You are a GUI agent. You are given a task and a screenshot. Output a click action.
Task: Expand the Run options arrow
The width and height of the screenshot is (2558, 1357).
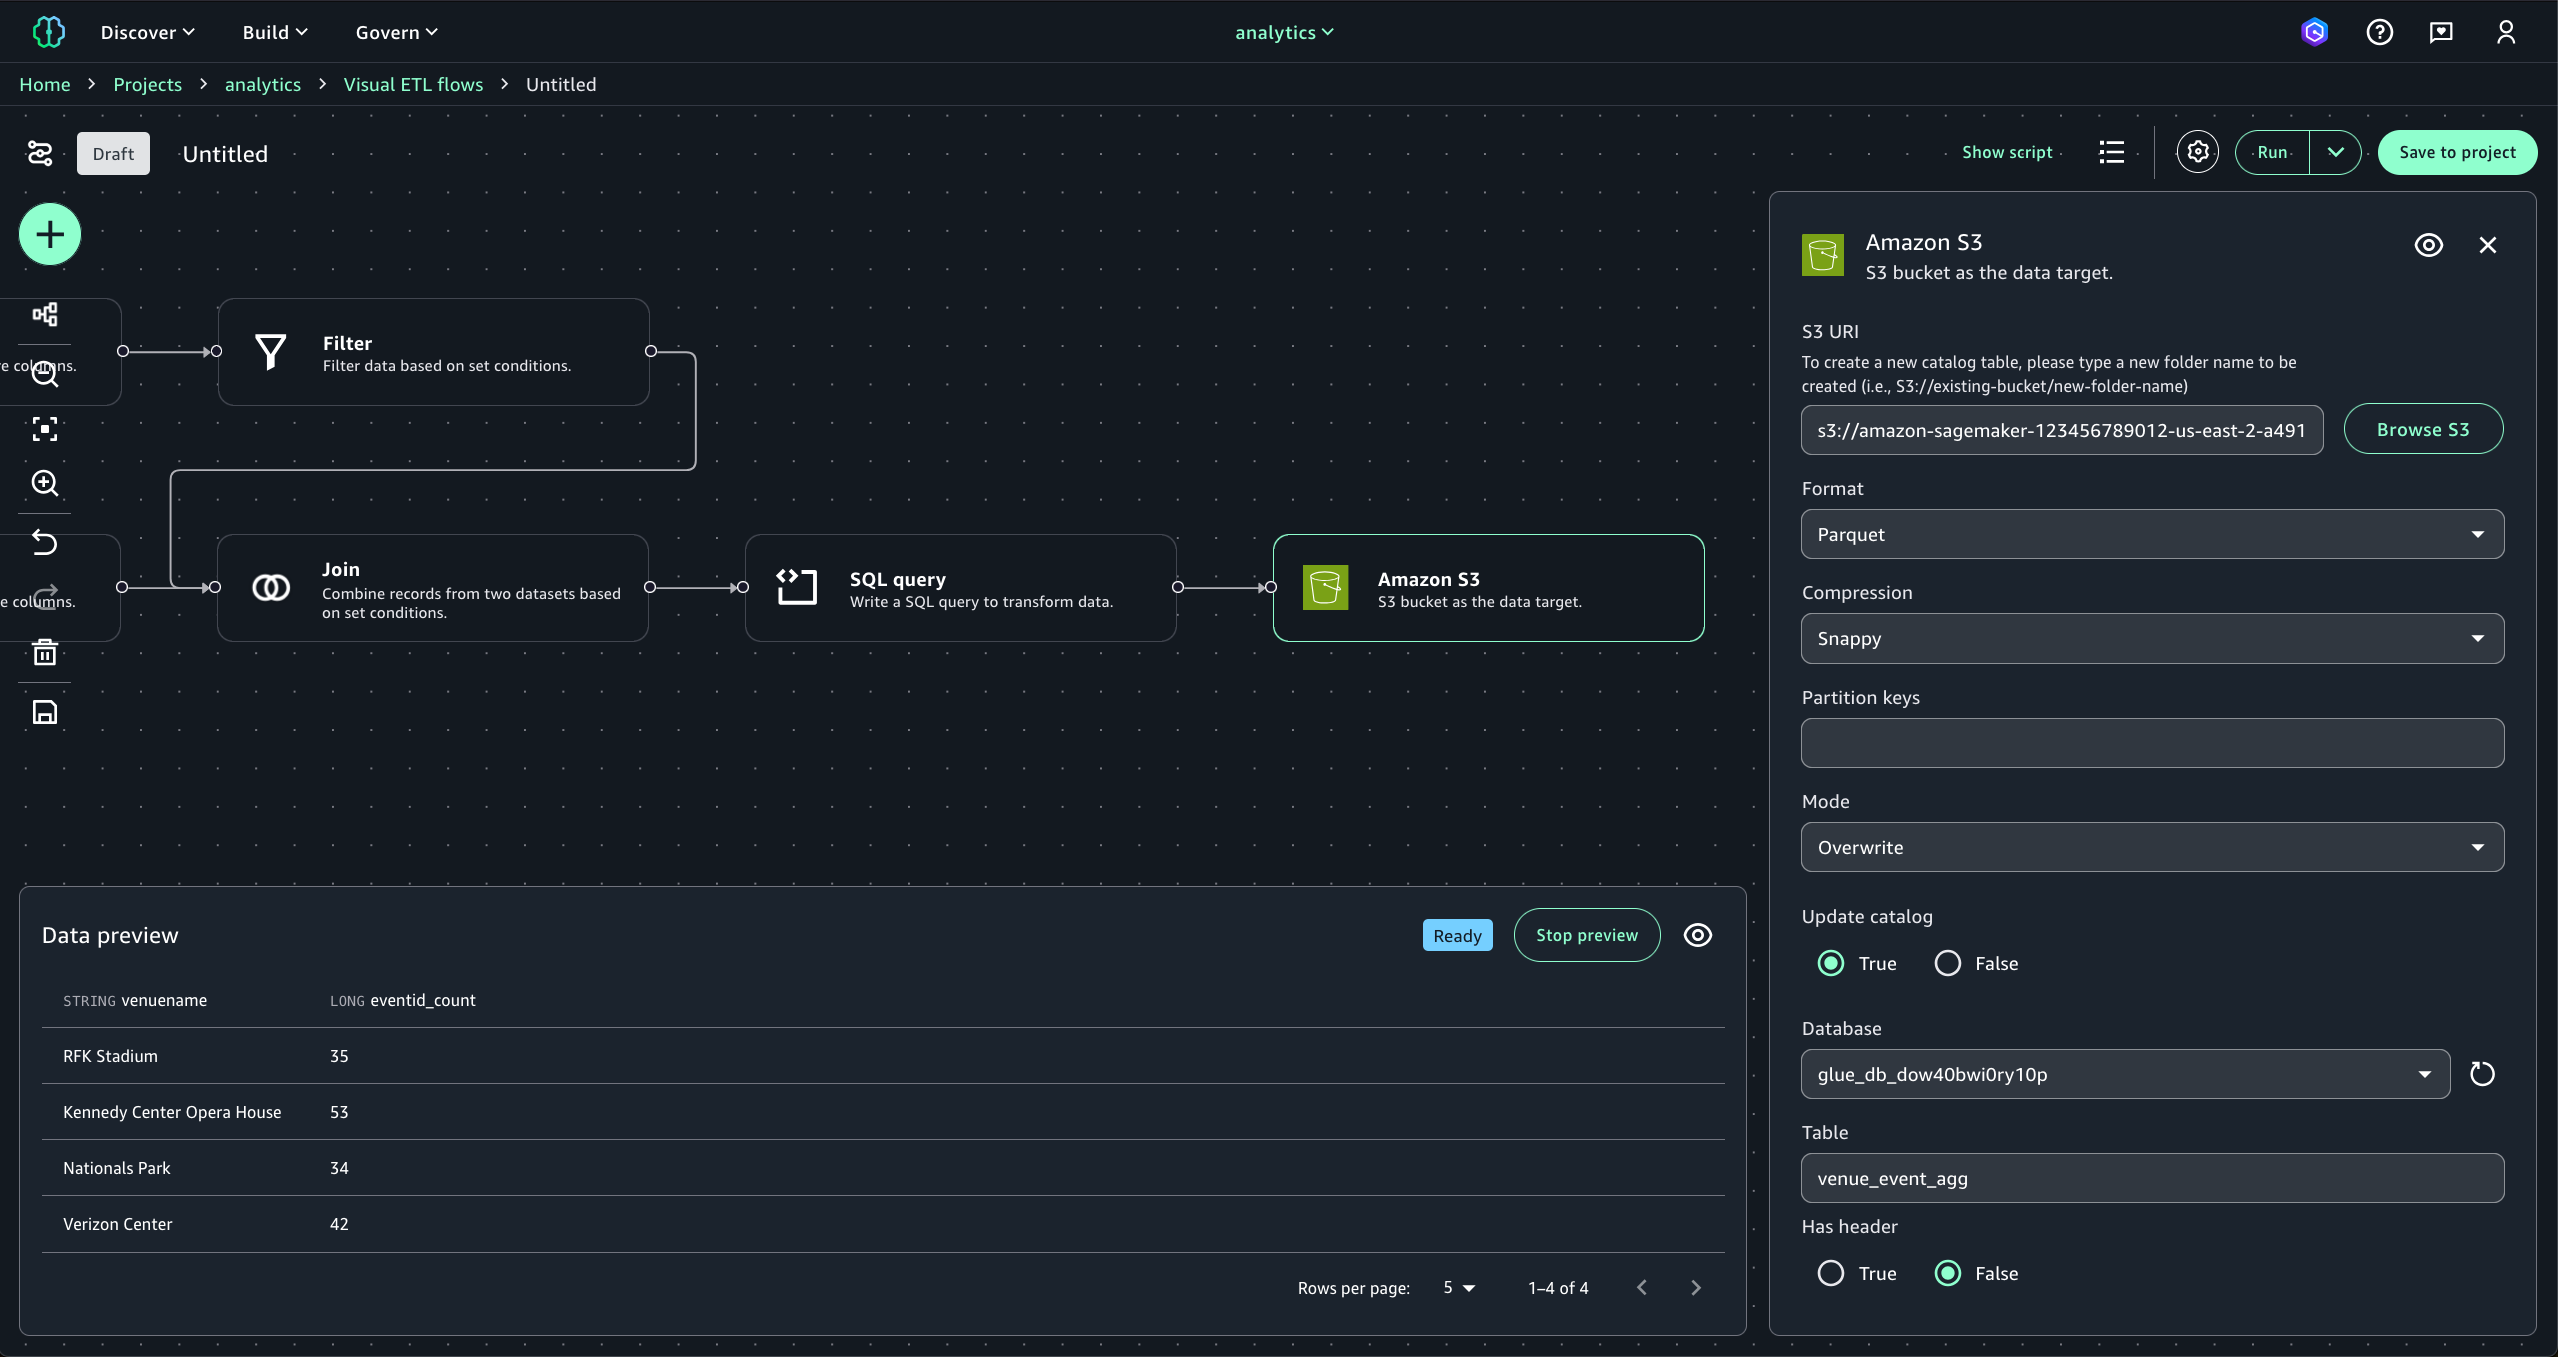(x=2336, y=152)
